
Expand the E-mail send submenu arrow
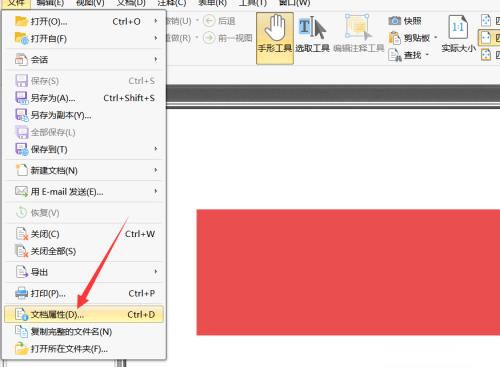pyautogui.click(x=156, y=191)
